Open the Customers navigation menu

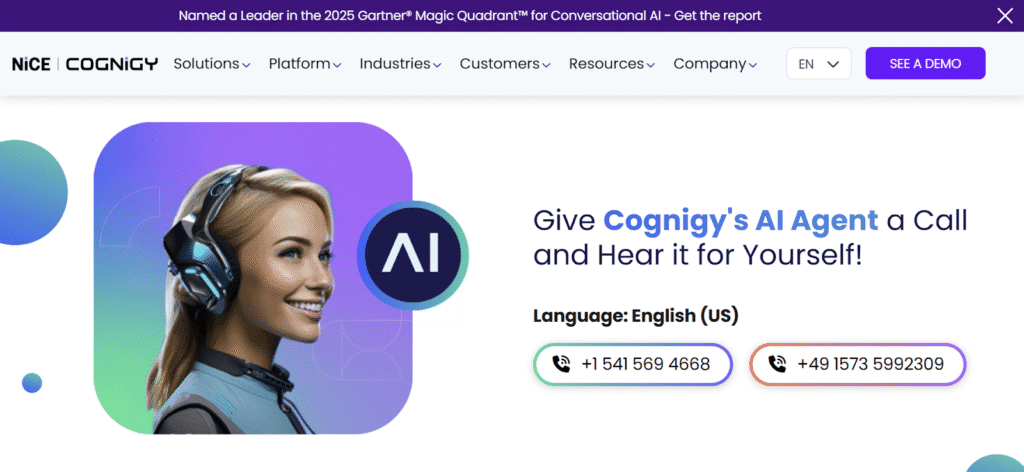click(505, 64)
